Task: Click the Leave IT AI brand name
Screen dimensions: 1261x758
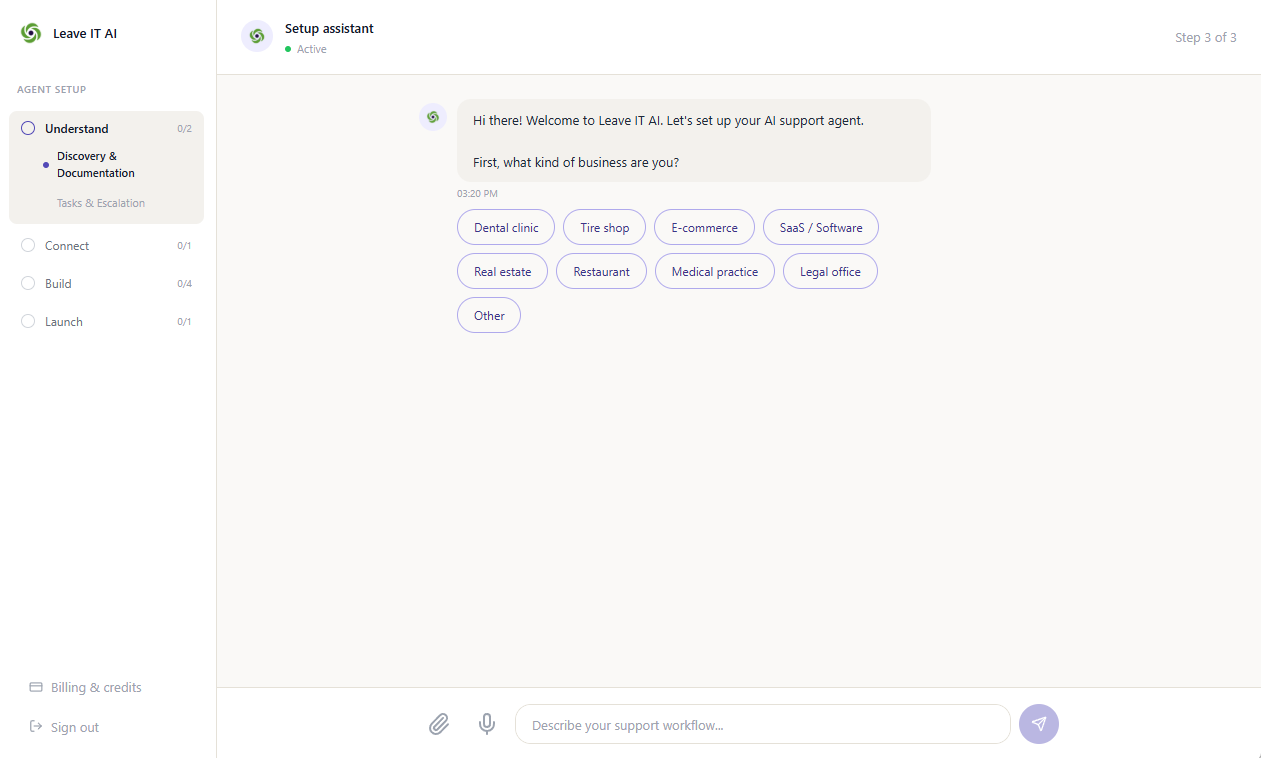Action: [x=85, y=33]
